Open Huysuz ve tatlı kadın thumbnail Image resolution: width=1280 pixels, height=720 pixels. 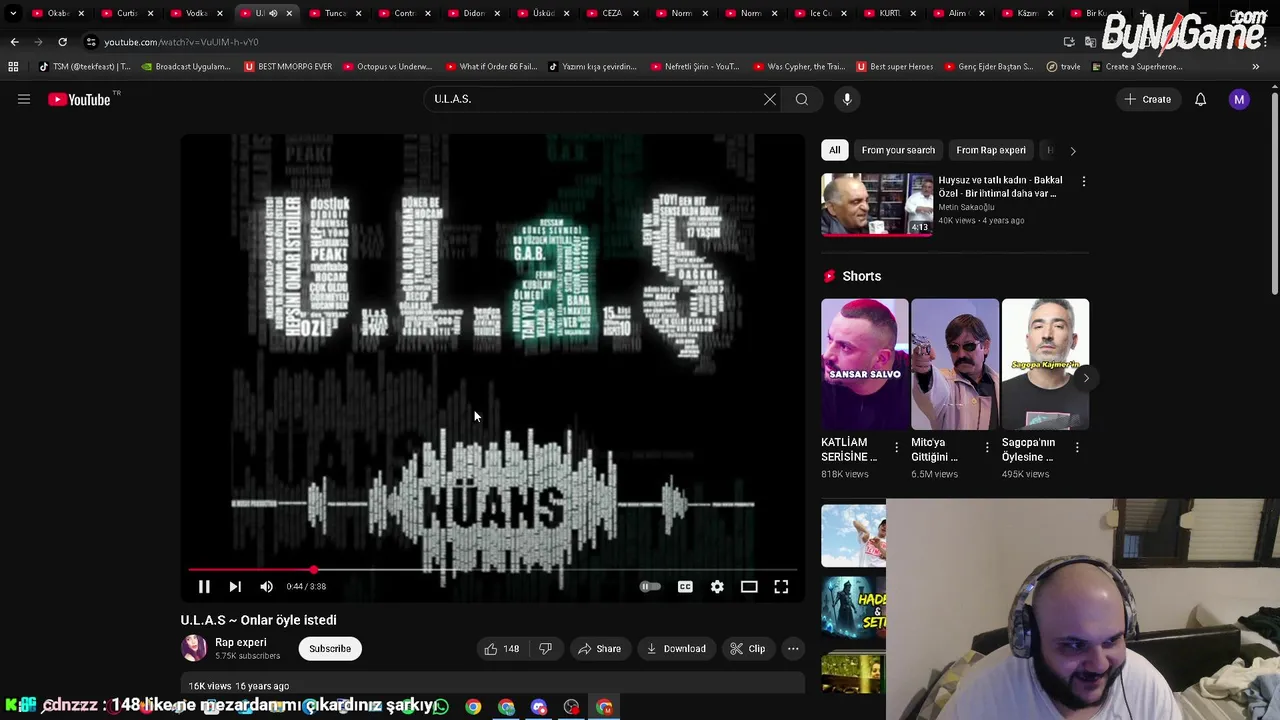tap(877, 205)
